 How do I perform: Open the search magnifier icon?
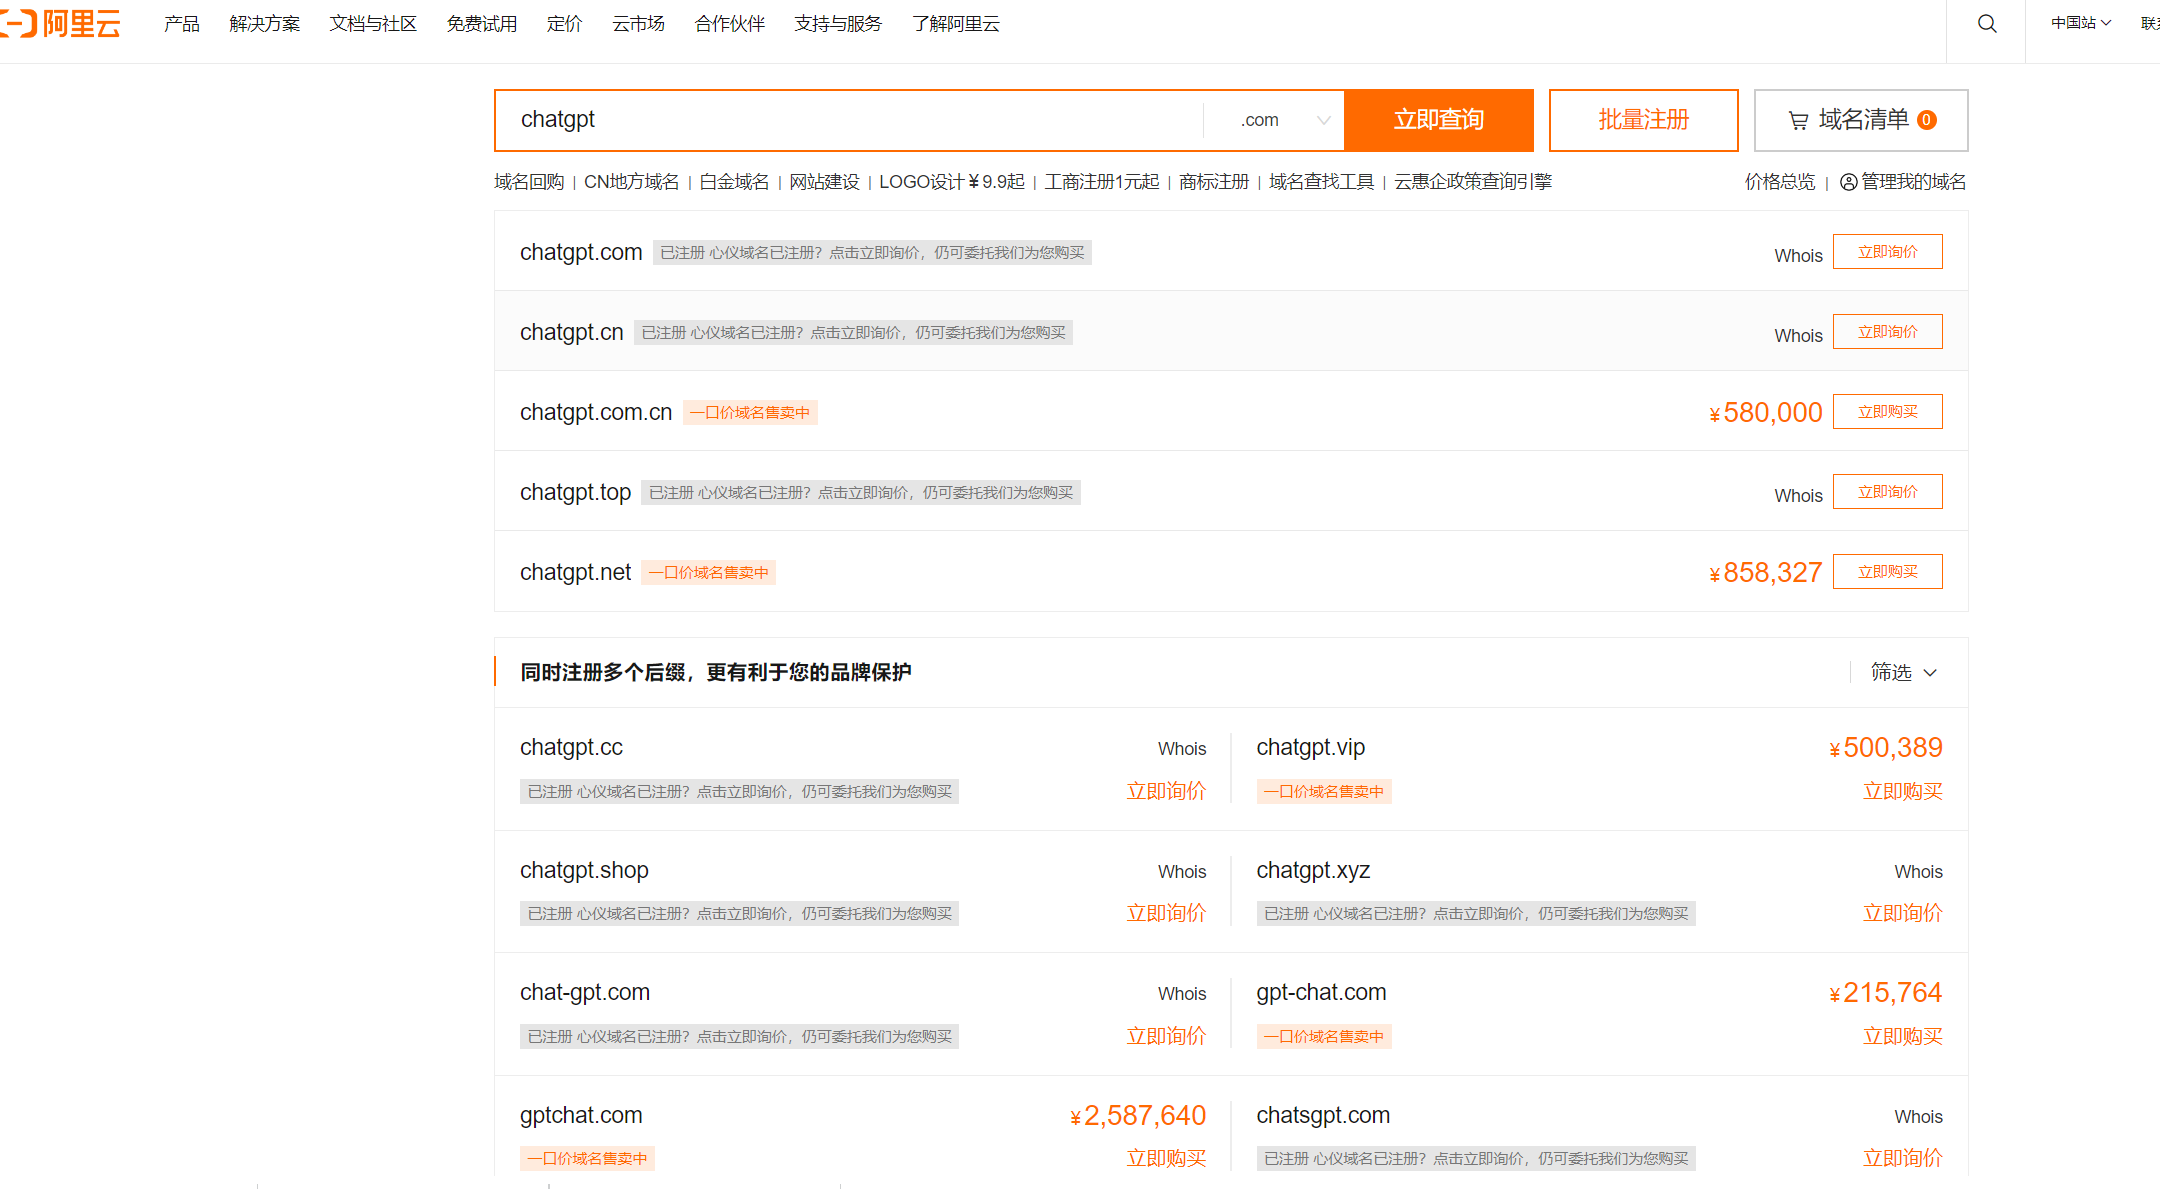[1987, 24]
